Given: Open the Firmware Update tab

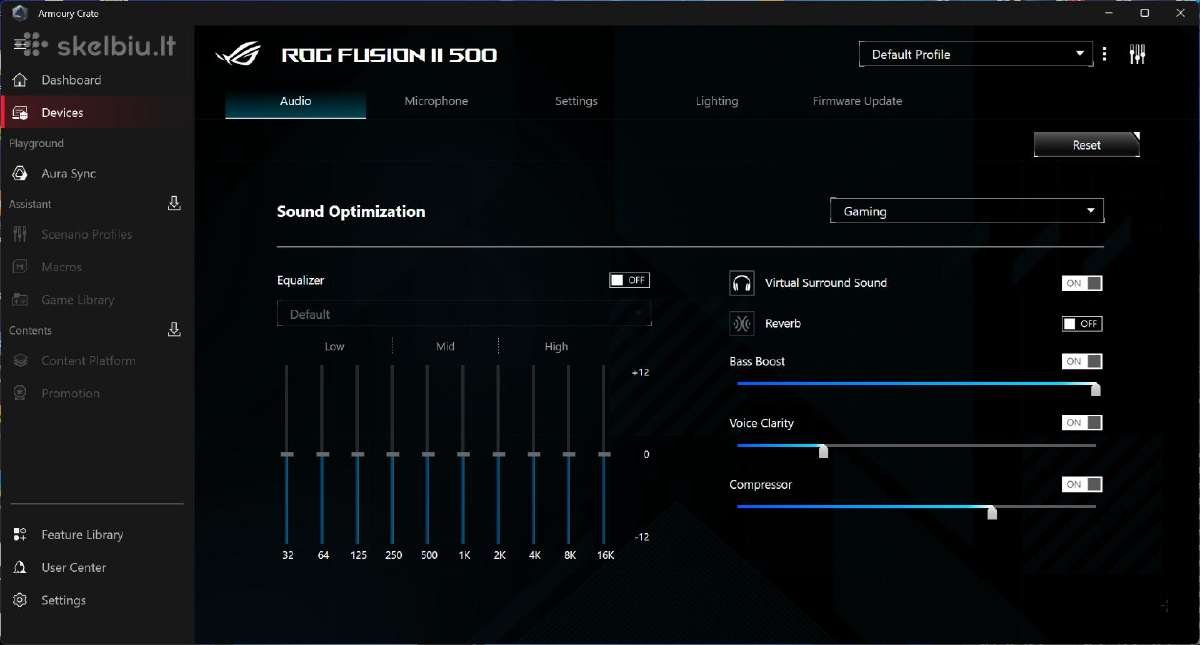Looking at the screenshot, I should tap(857, 102).
